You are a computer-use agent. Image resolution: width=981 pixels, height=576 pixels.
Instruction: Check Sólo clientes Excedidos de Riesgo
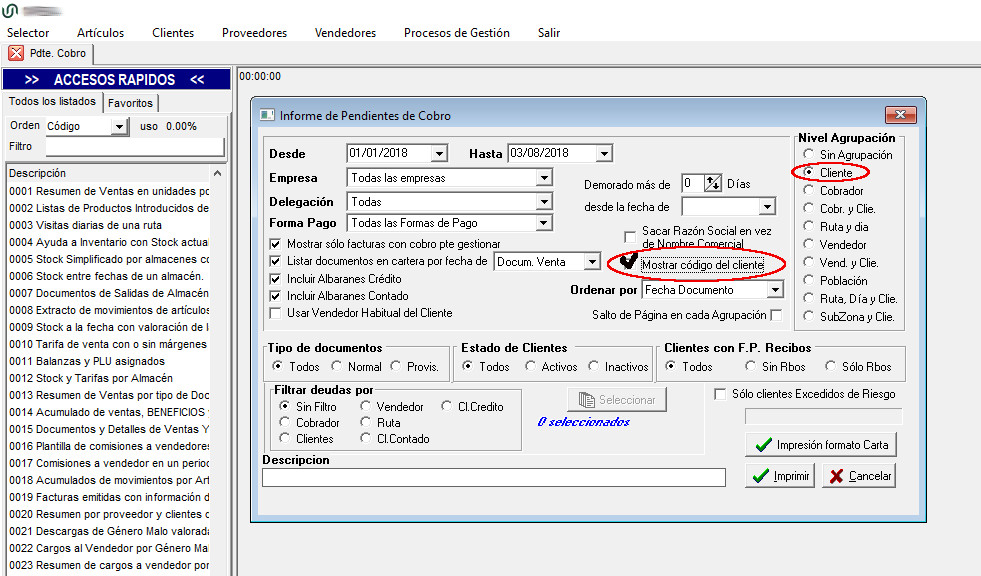click(x=720, y=394)
